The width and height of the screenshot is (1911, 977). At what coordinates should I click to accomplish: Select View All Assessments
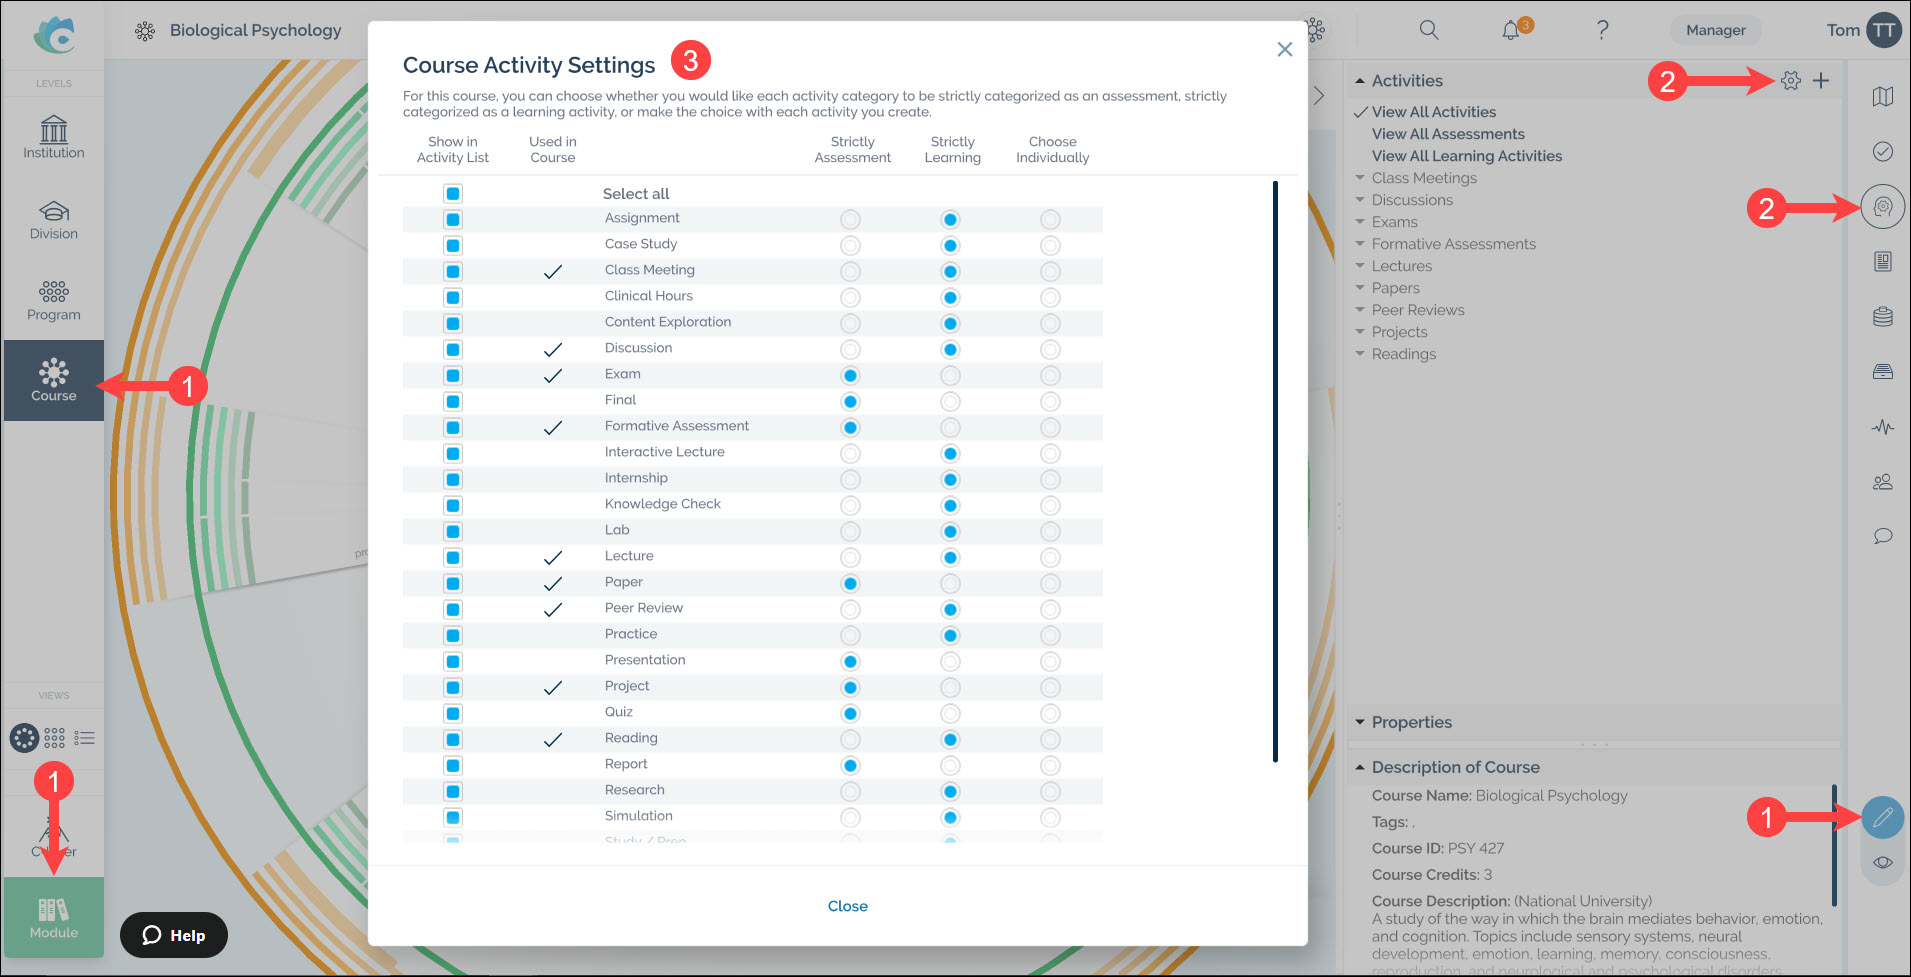pos(1448,134)
